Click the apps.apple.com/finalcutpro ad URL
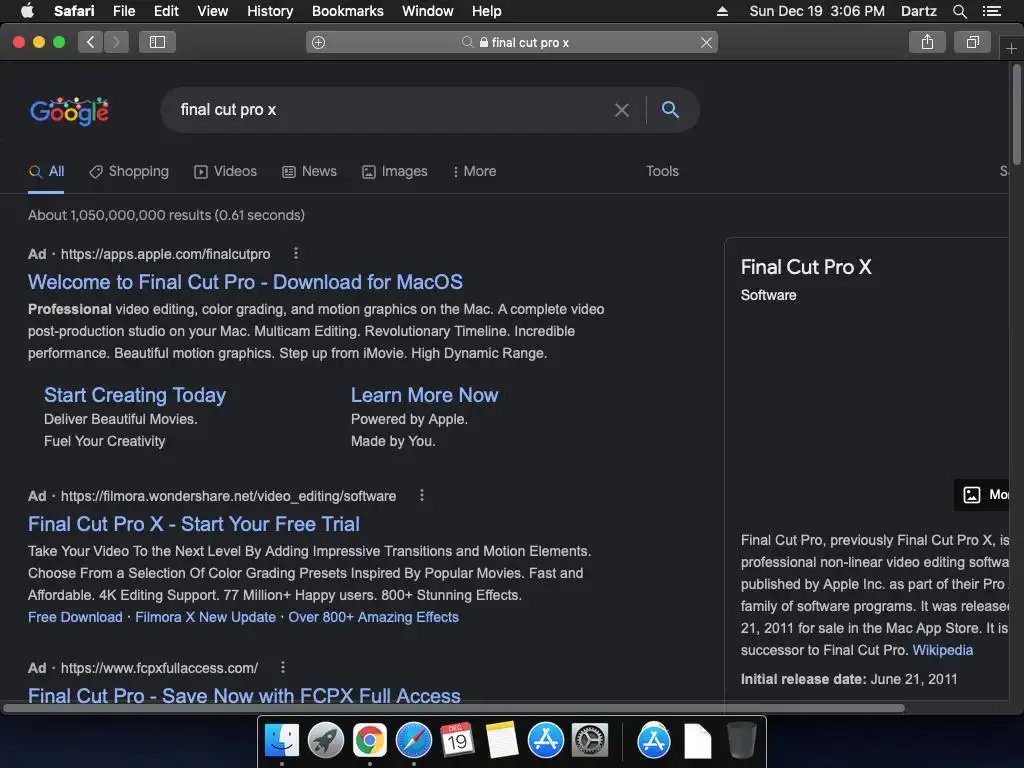The height and width of the screenshot is (768, 1024). (165, 254)
